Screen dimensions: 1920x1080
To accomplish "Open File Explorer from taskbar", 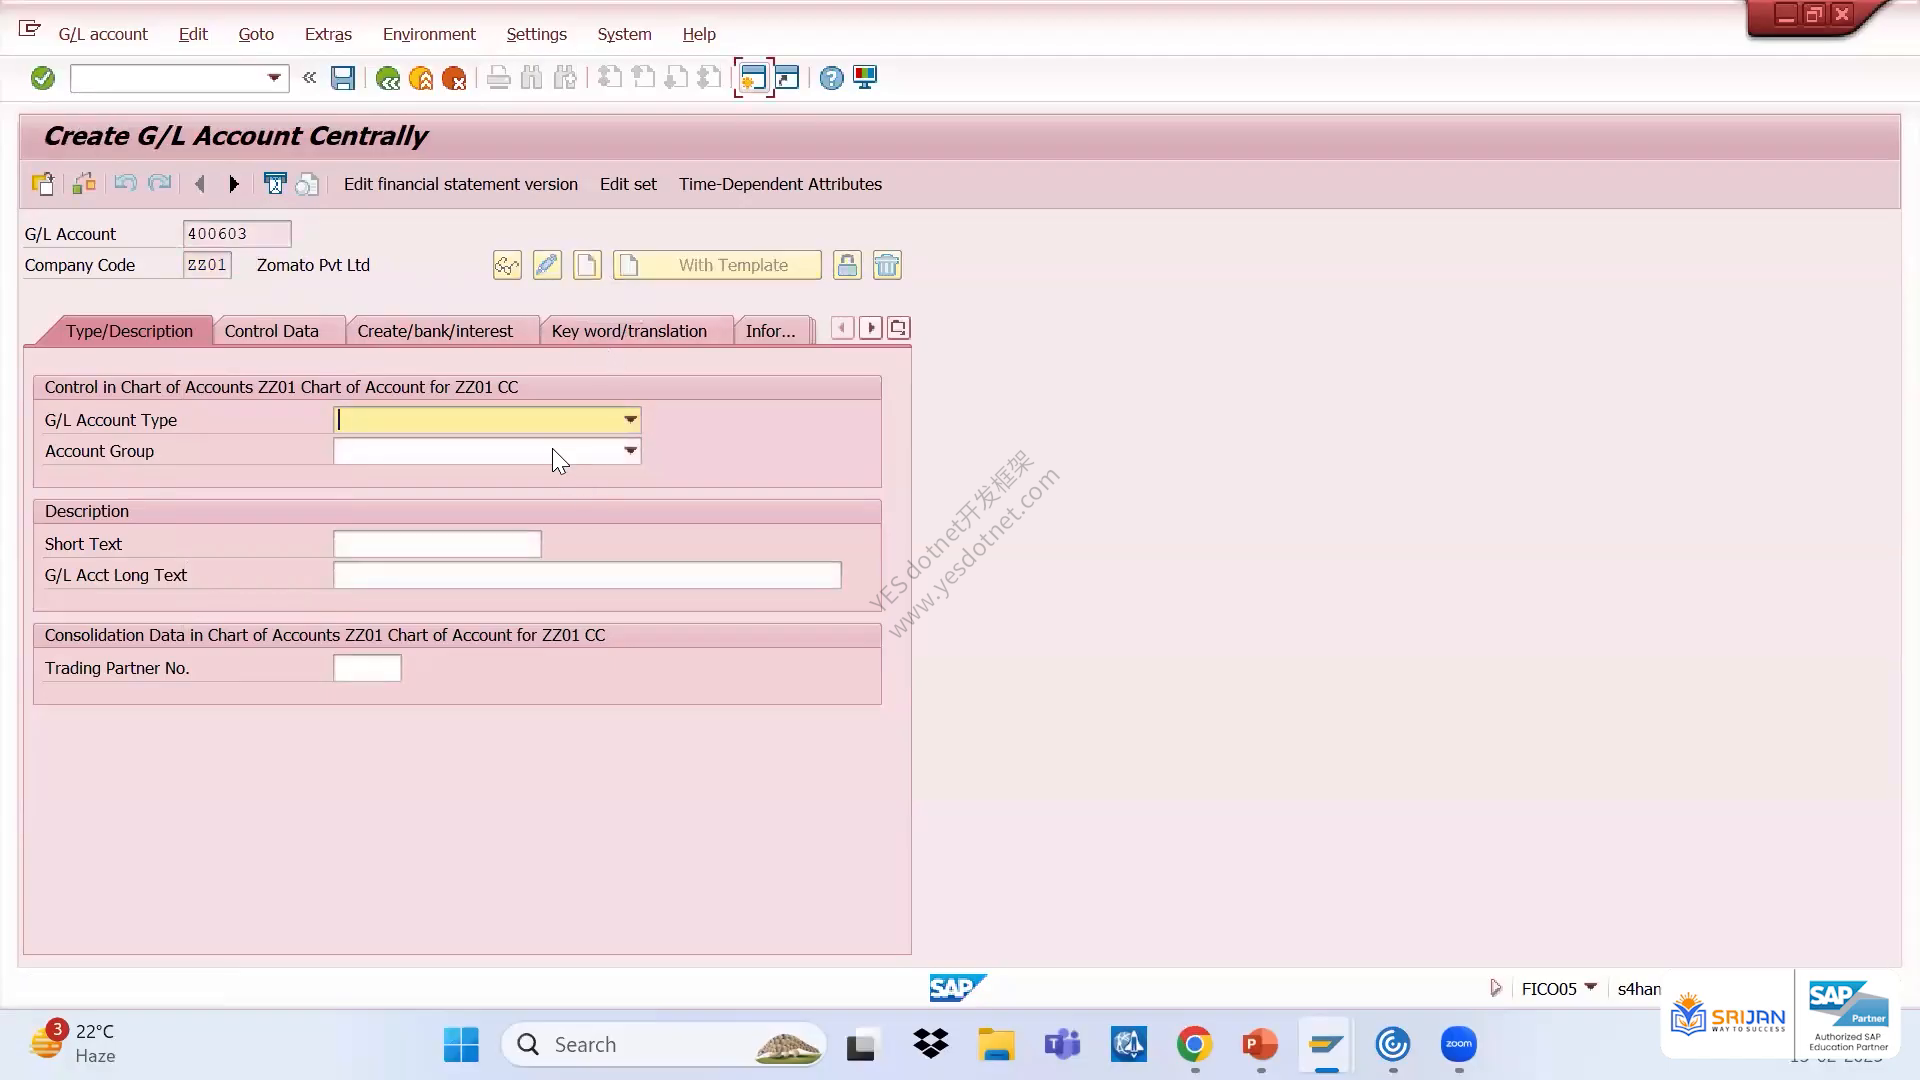I will pyautogui.click(x=996, y=1045).
